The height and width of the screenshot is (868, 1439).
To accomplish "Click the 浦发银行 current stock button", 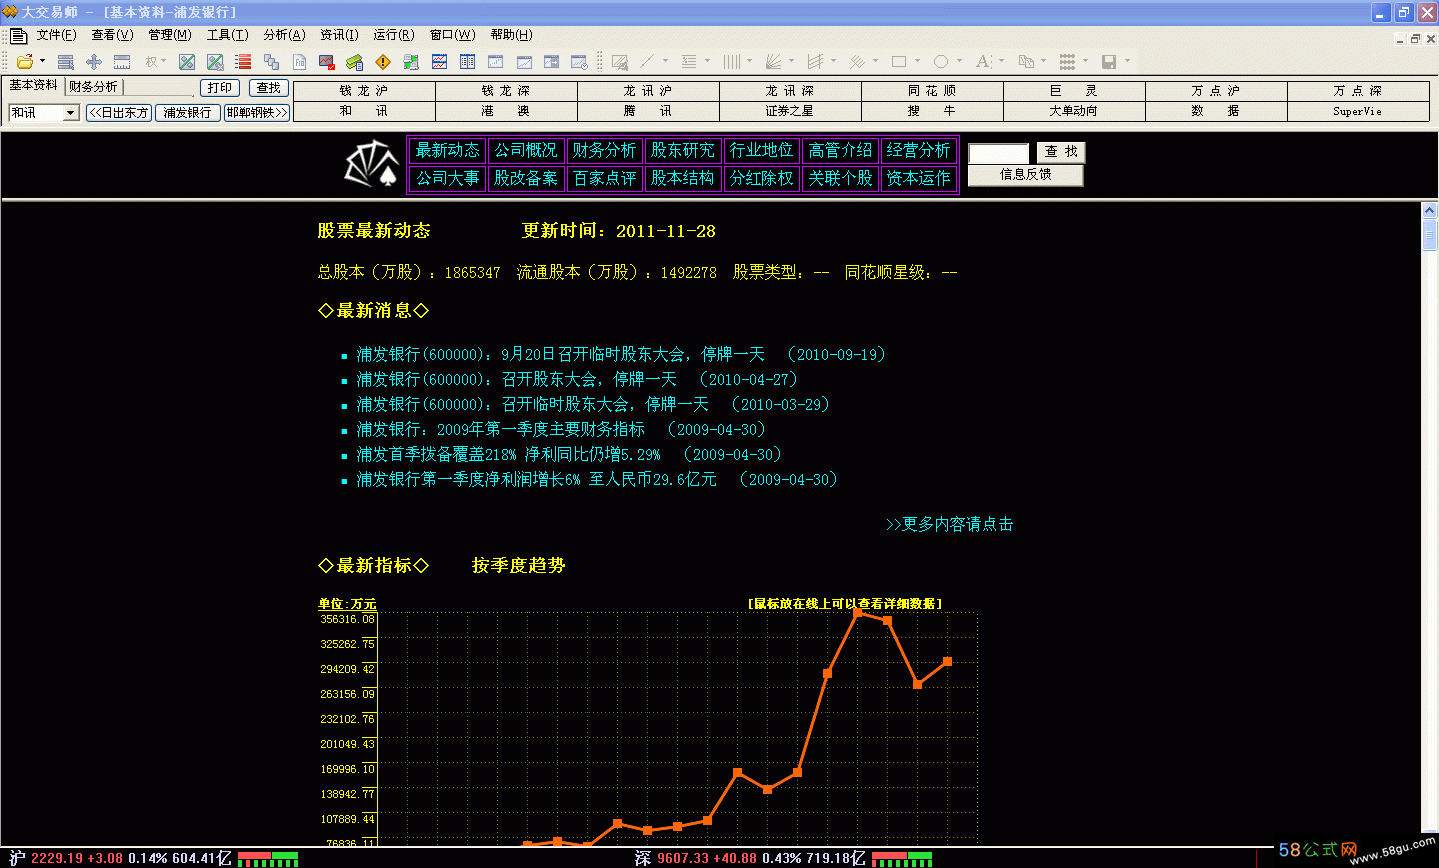I will coord(188,113).
